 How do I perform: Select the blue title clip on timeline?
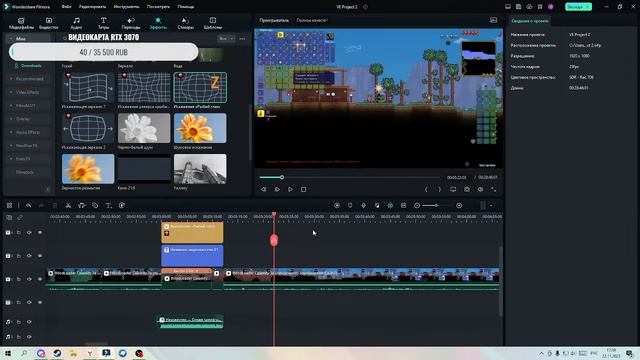[192, 256]
